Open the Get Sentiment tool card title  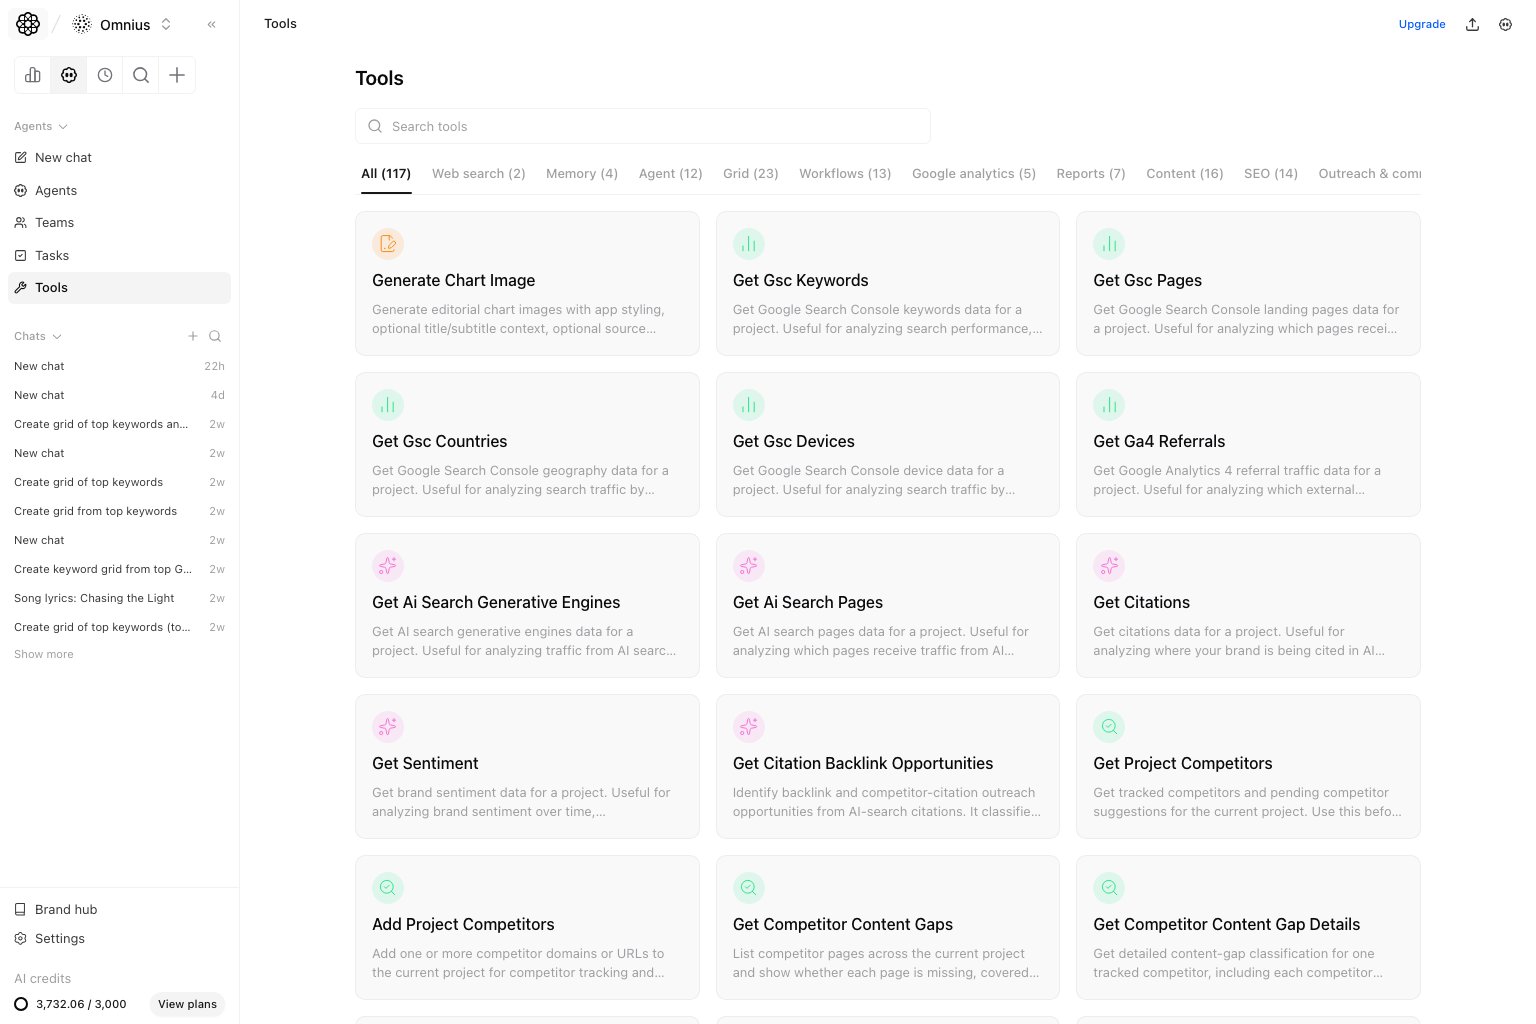[x=425, y=763]
